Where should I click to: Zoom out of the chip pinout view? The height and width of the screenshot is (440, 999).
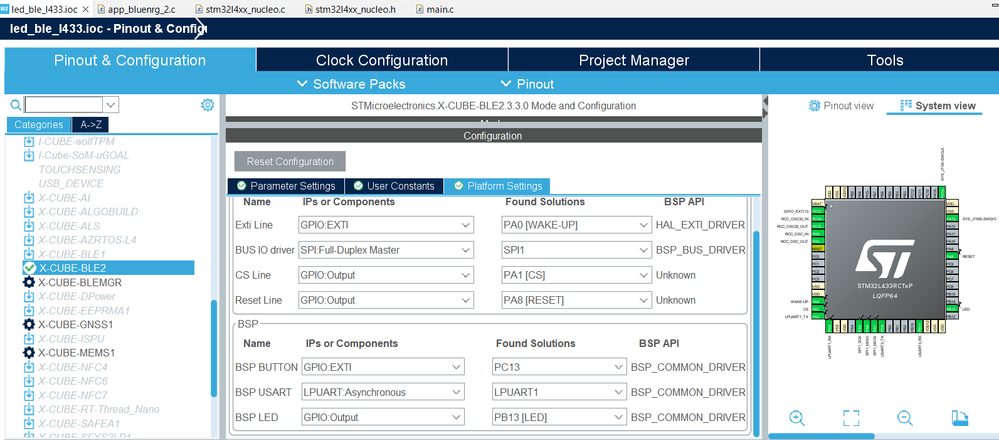click(905, 418)
